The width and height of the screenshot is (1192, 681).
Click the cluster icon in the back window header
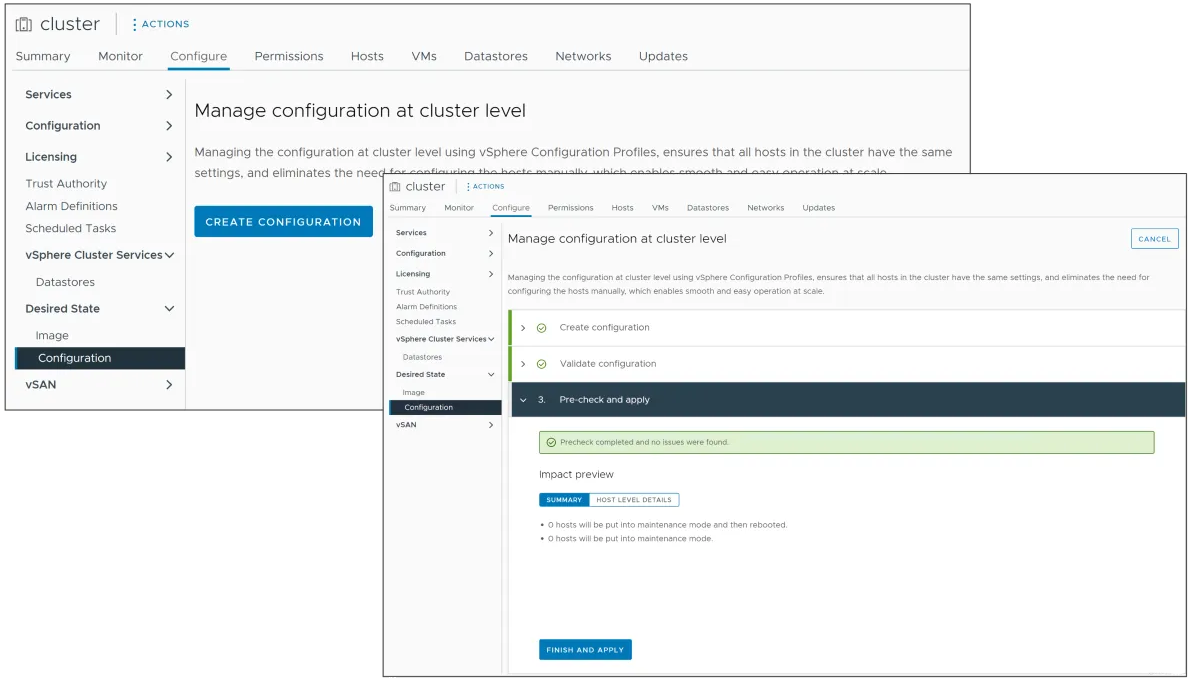pyautogui.click(x=24, y=24)
